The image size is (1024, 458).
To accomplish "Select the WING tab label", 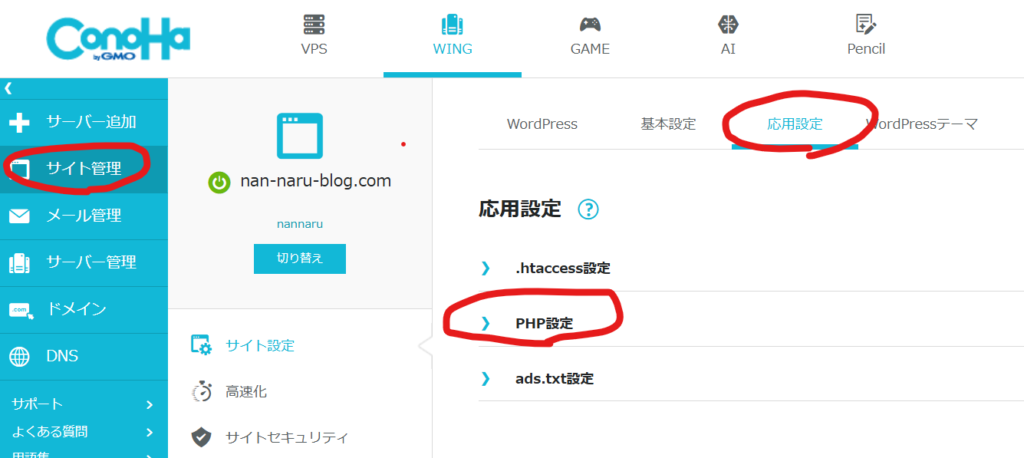I will point(452,49).
